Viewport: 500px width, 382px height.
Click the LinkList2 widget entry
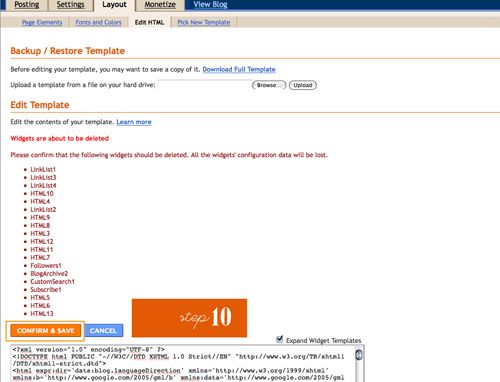coord(43,209)
